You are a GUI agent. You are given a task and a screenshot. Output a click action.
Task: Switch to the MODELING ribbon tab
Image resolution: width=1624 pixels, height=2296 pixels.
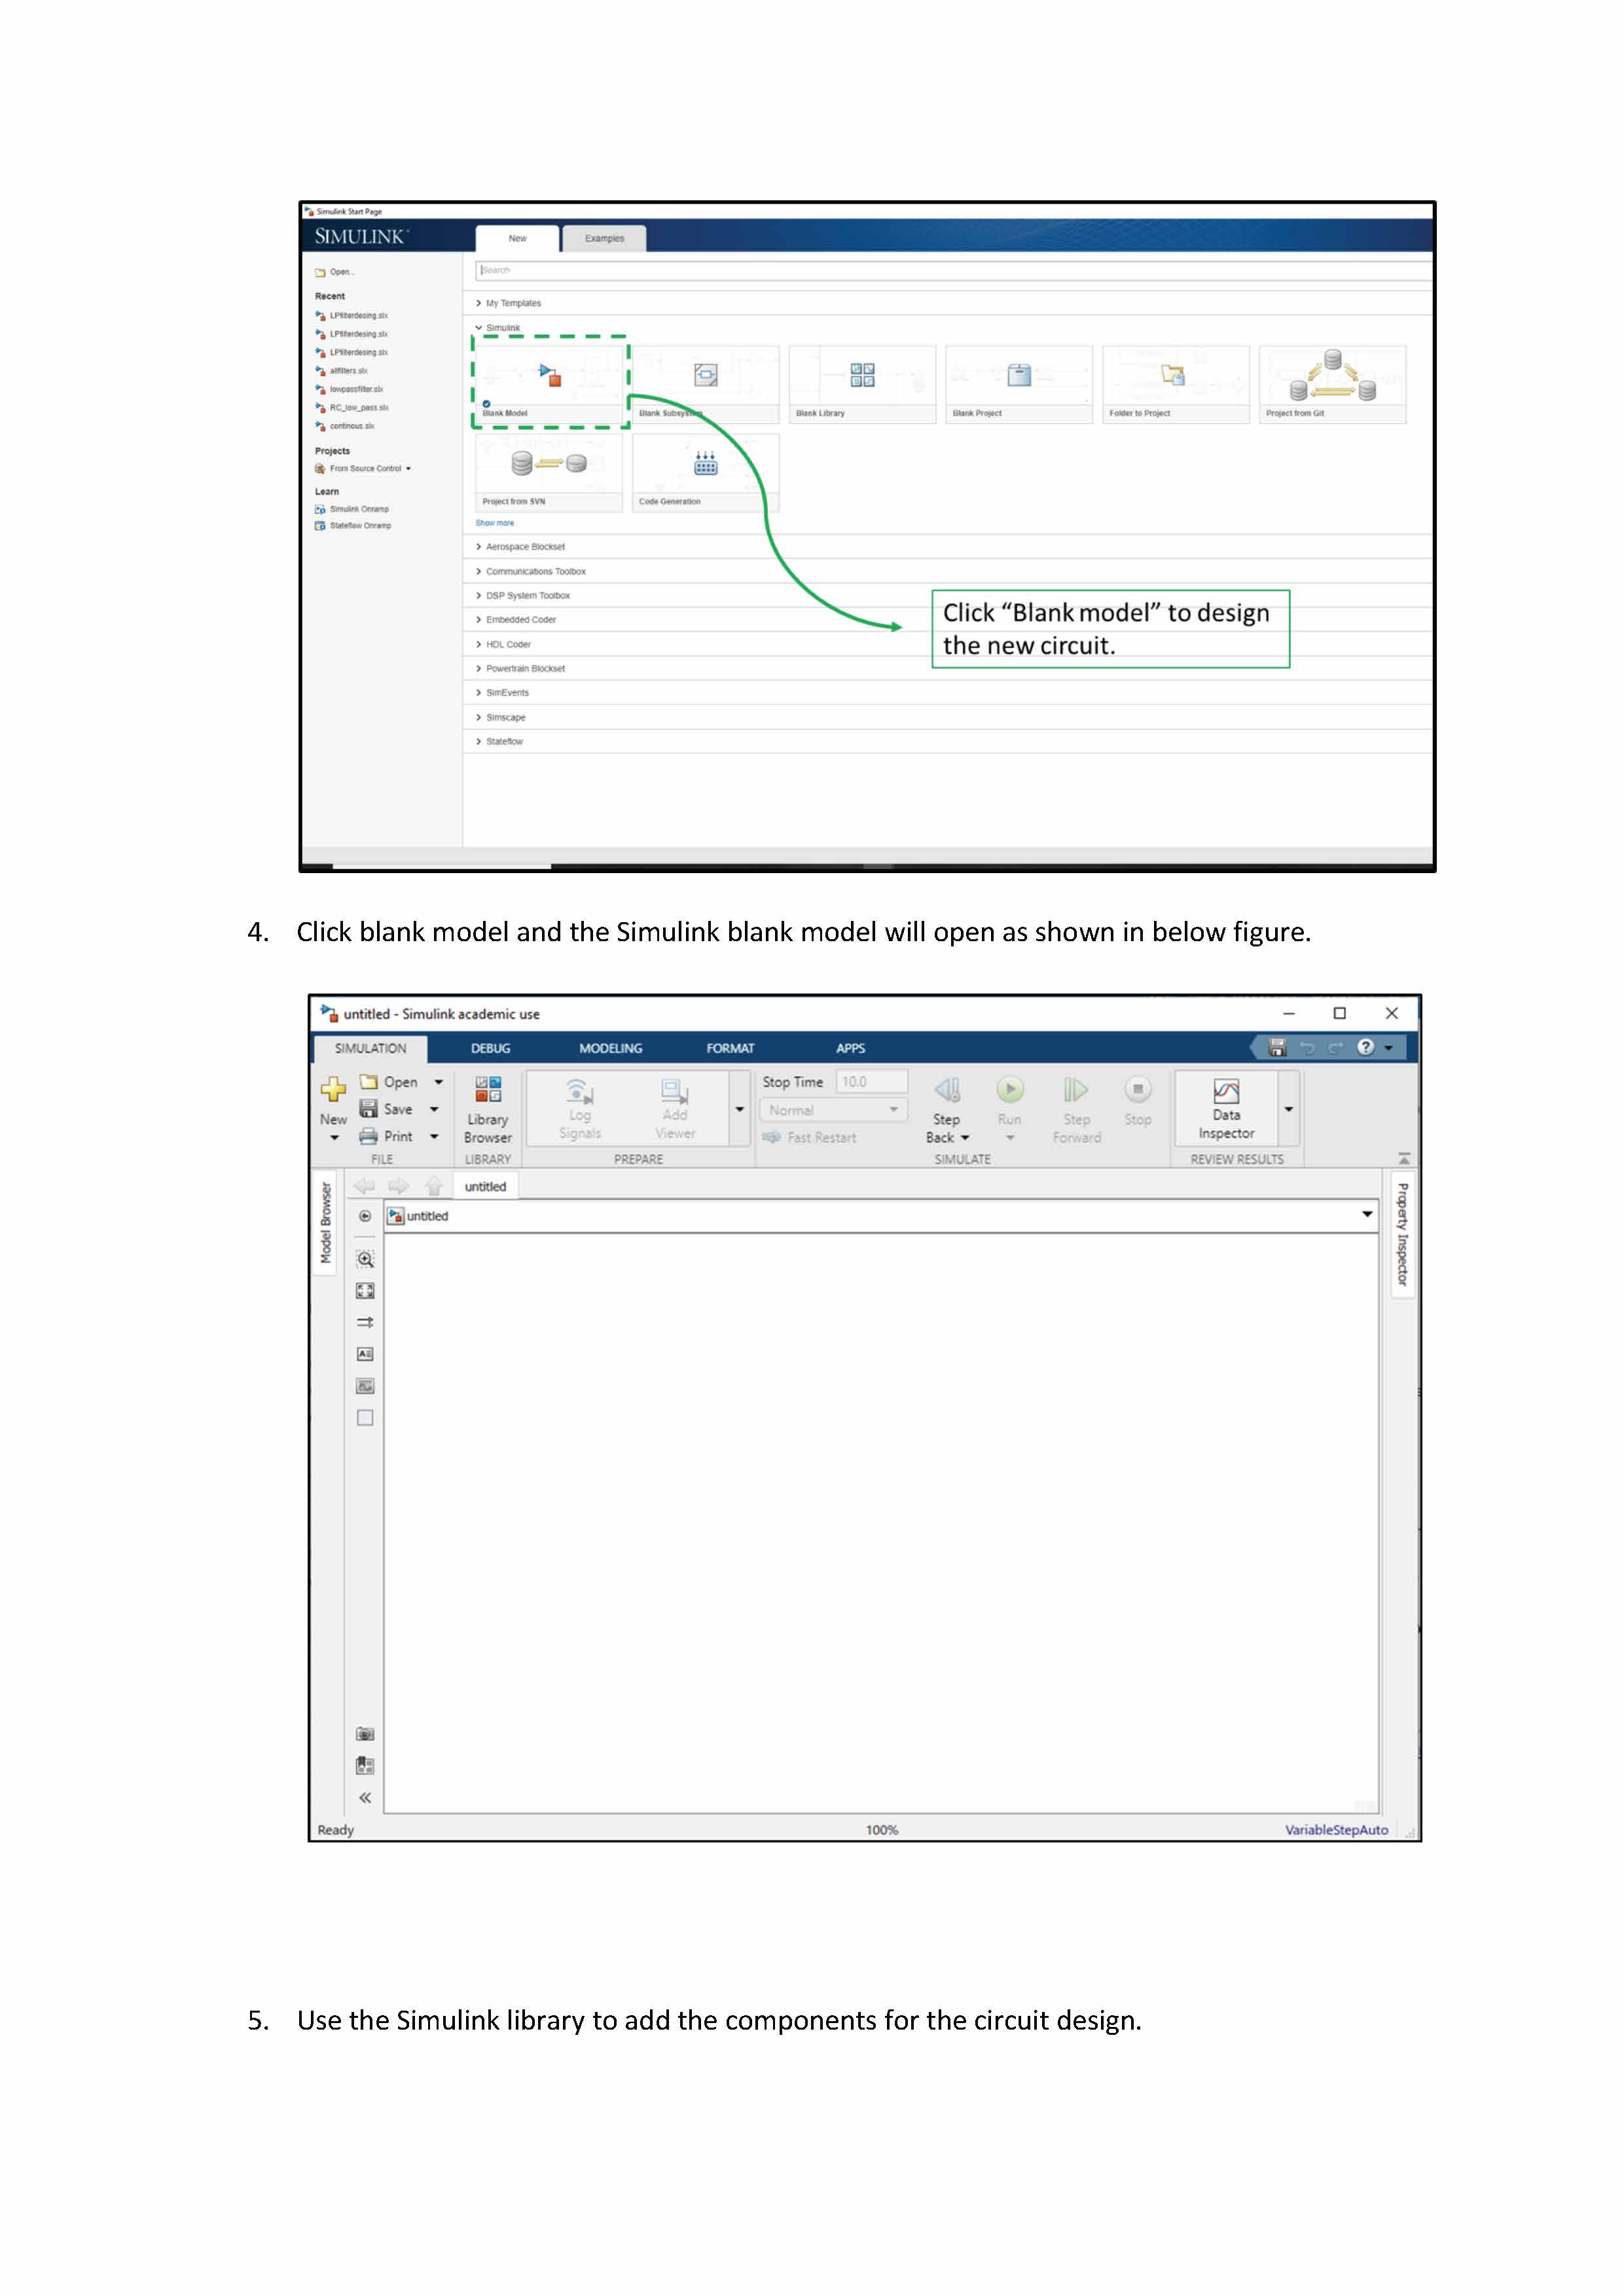(x=610, y=1048)
